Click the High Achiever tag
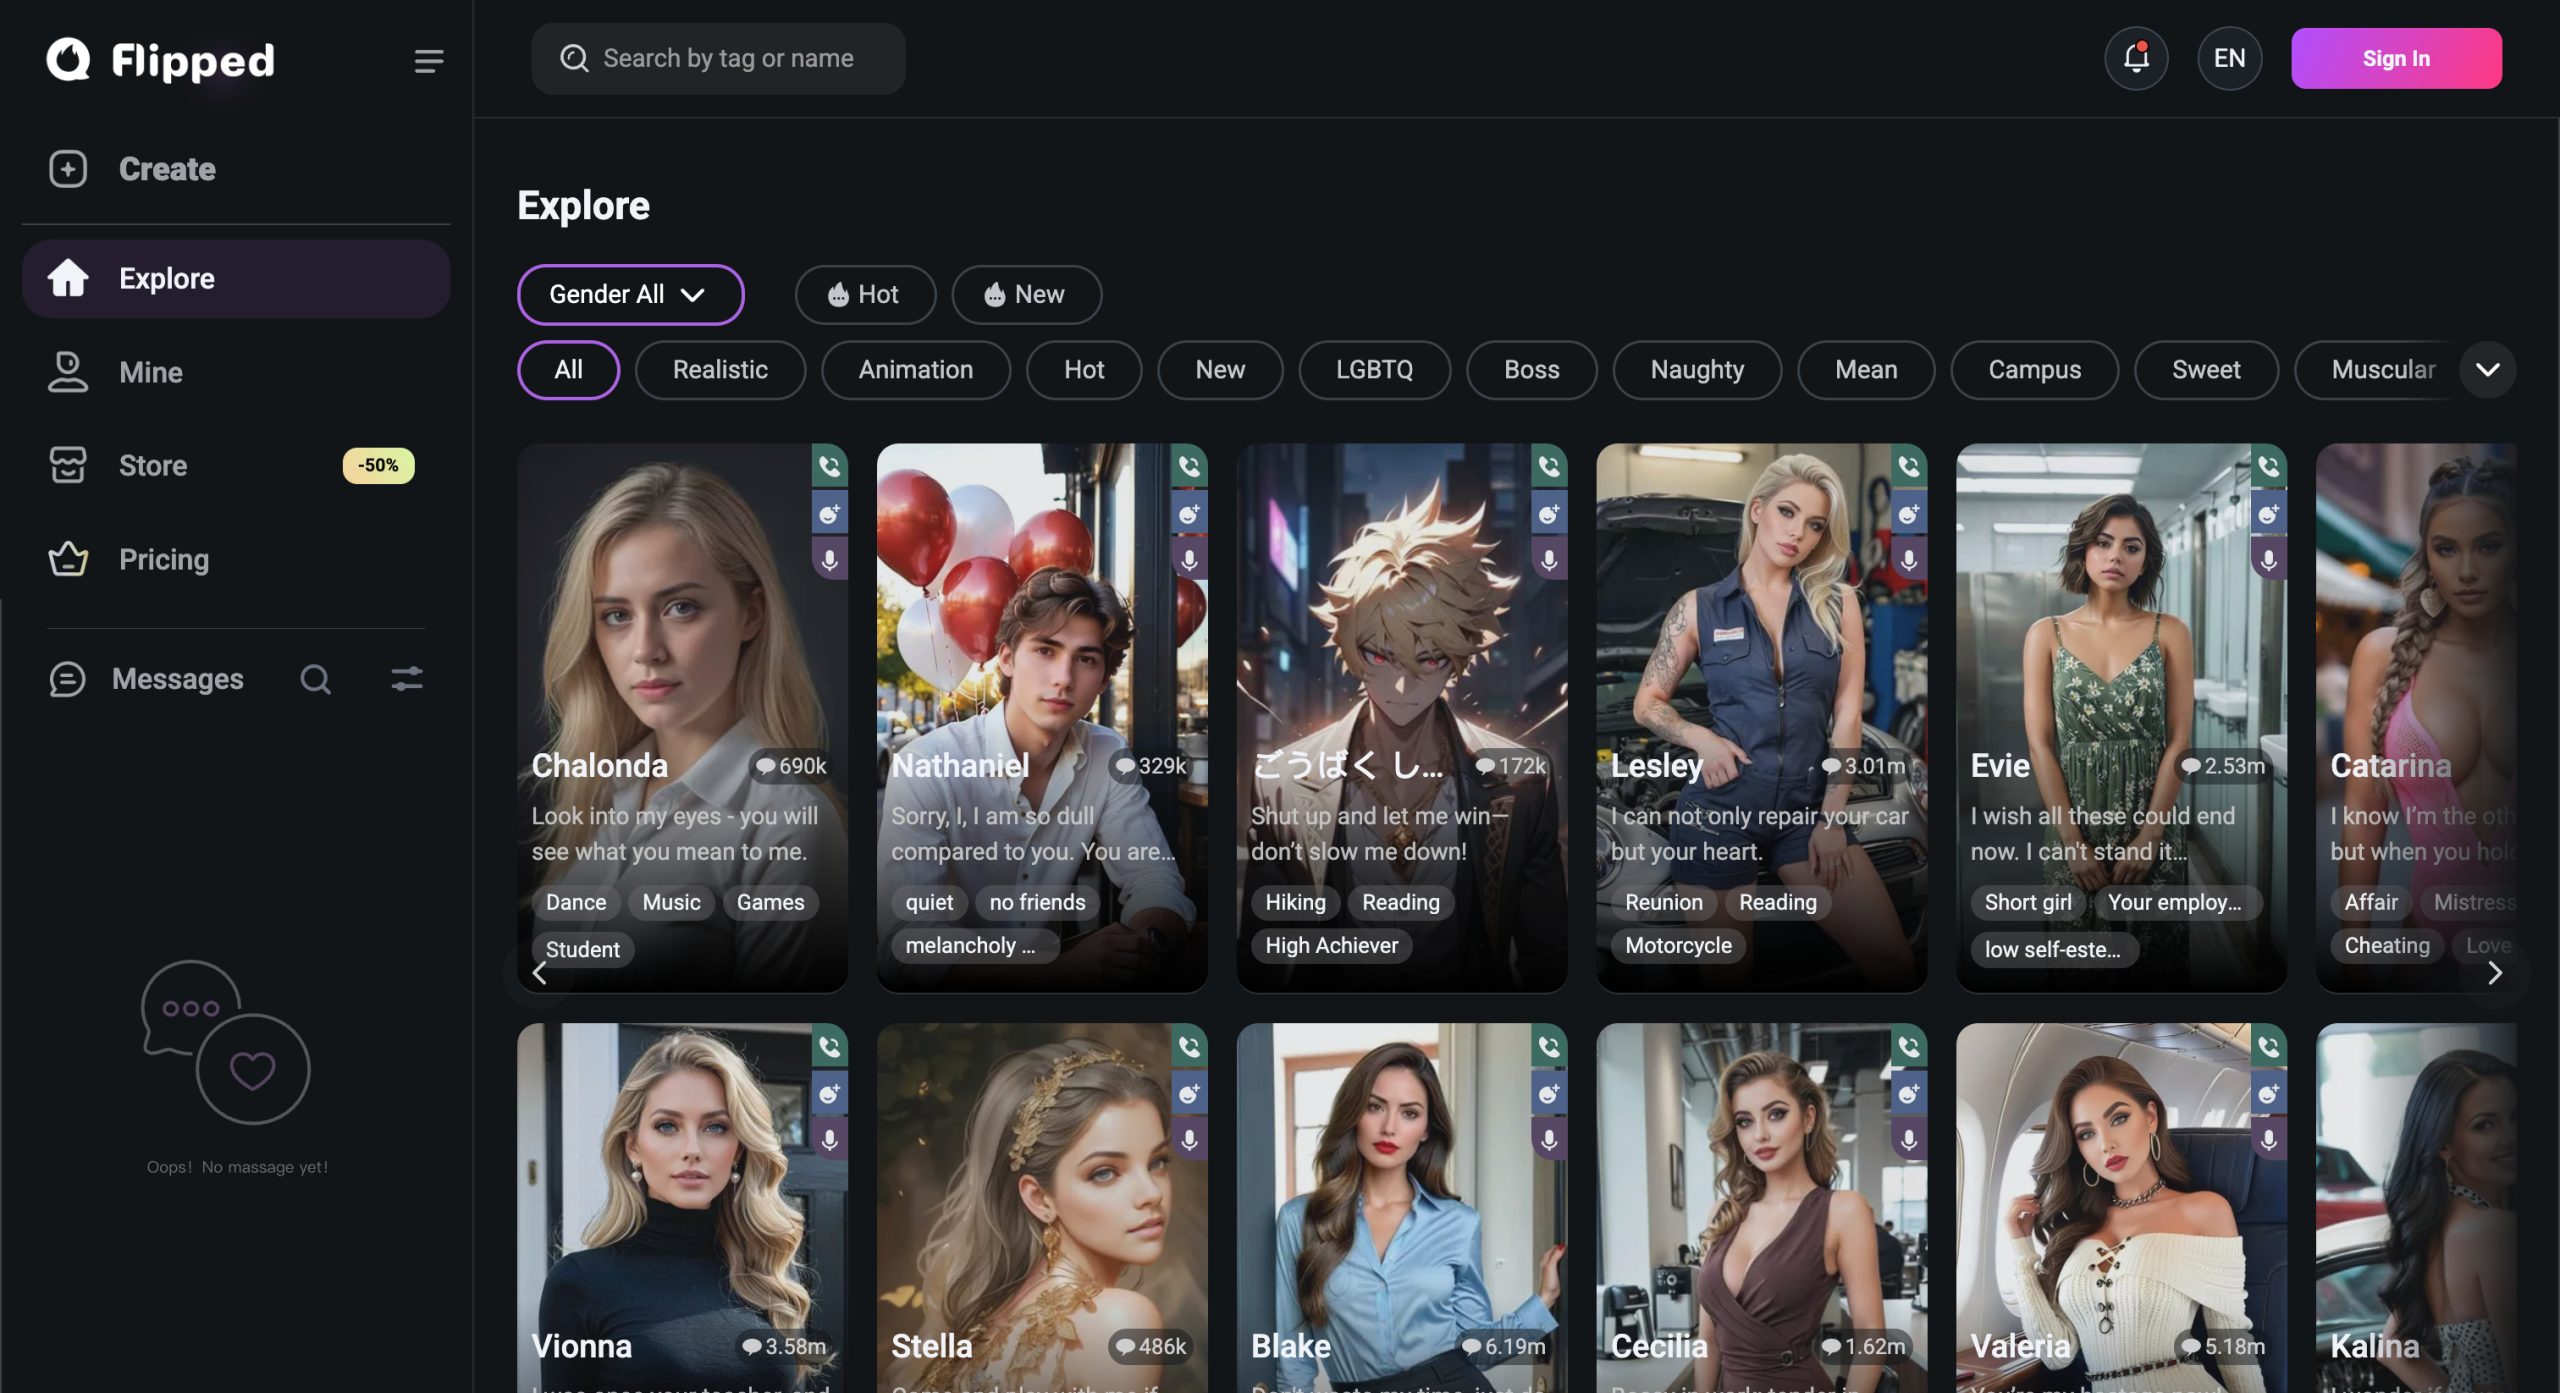The width and height of the screenshot is (2560, 1393). tap(1331, 945)
